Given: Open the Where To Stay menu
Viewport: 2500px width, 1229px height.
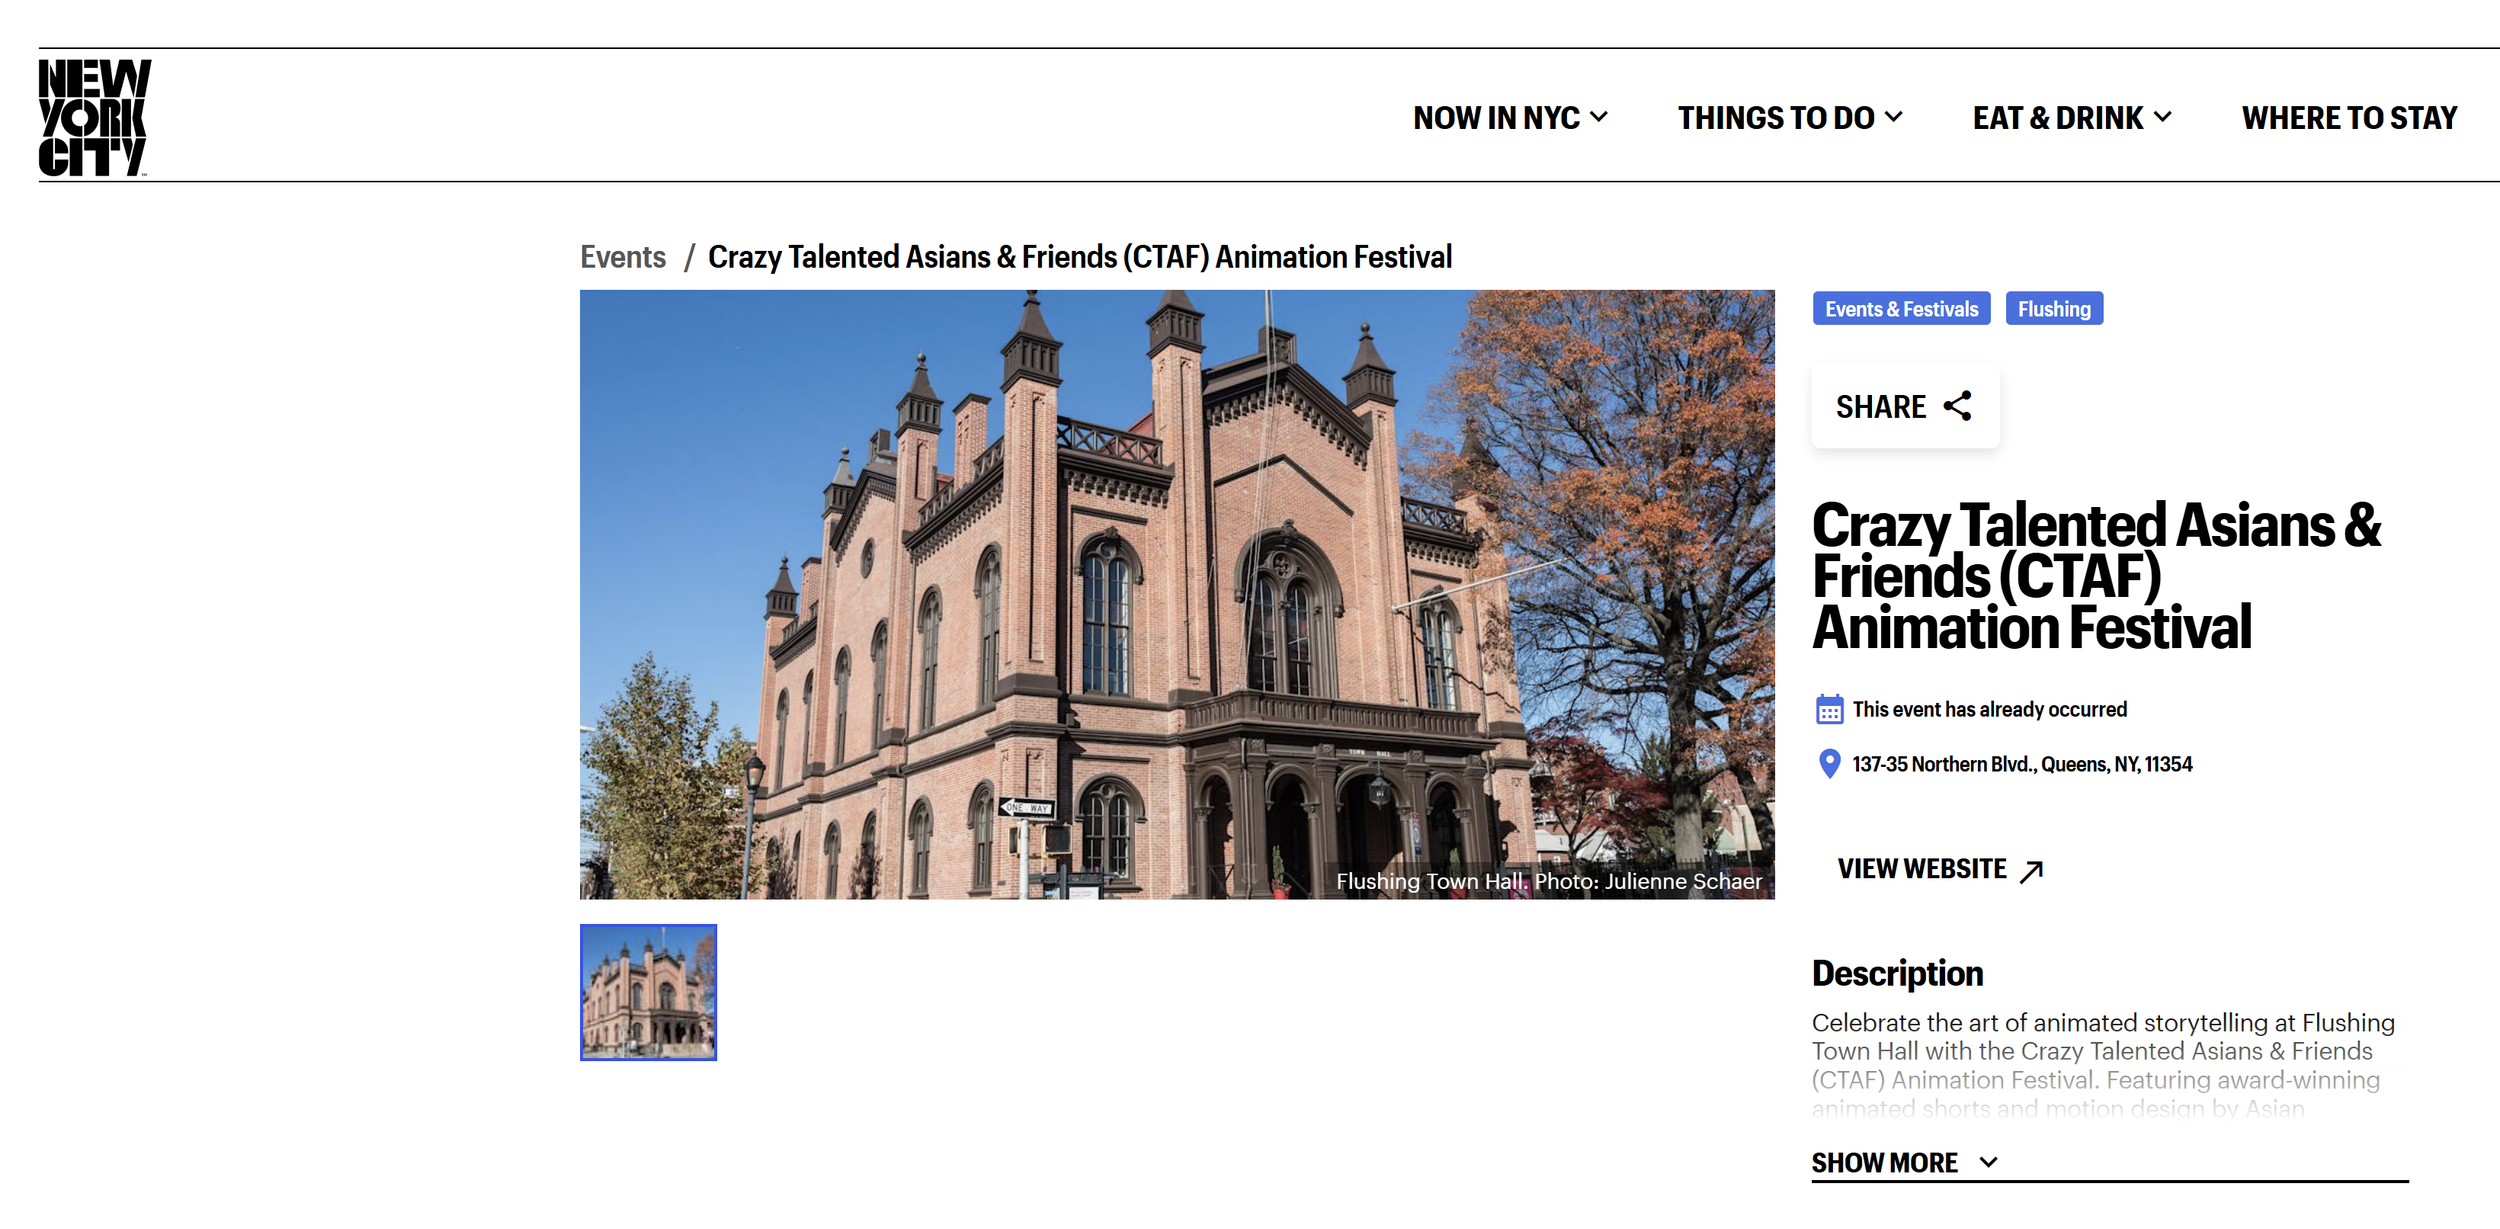Looking at the screenshot, I should (2348, 118).
